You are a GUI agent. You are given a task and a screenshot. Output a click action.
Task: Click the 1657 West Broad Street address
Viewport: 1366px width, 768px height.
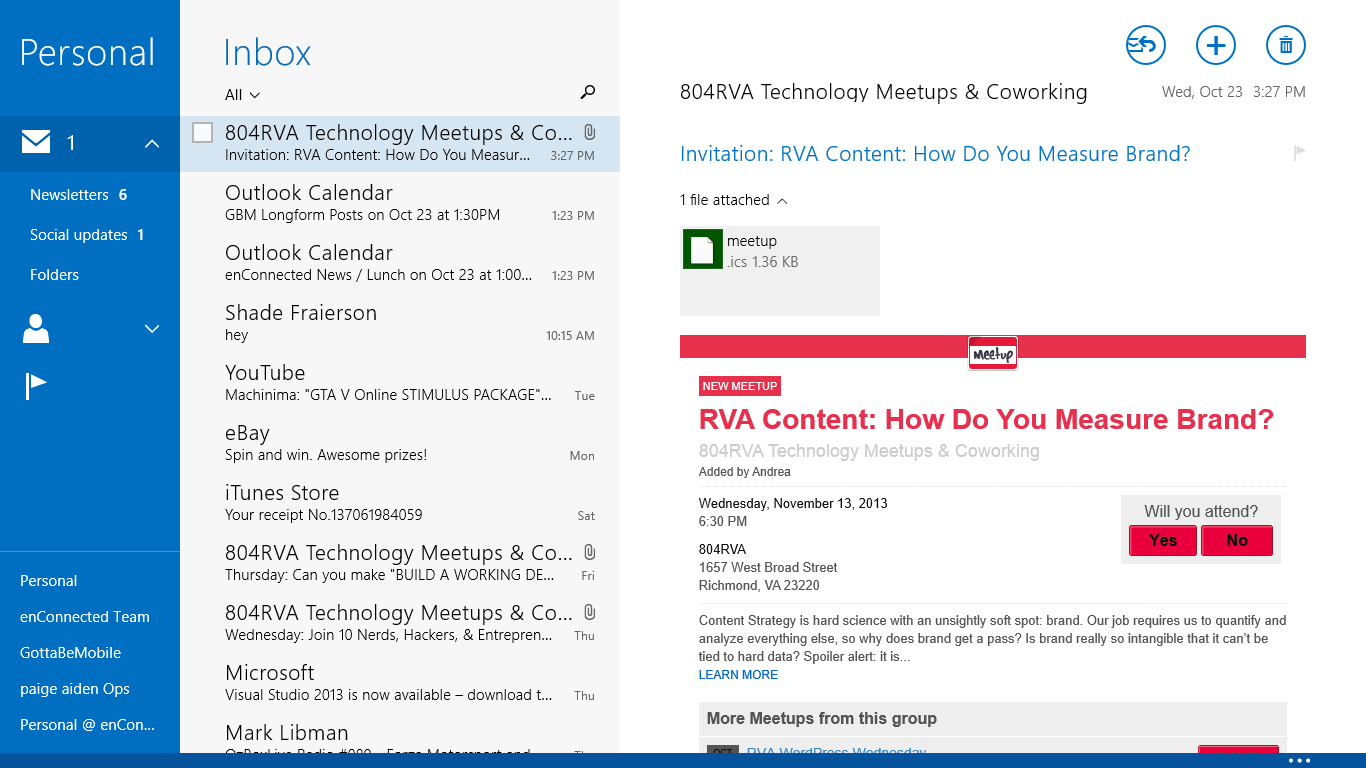pyautogui.click(x=768, y=567)
